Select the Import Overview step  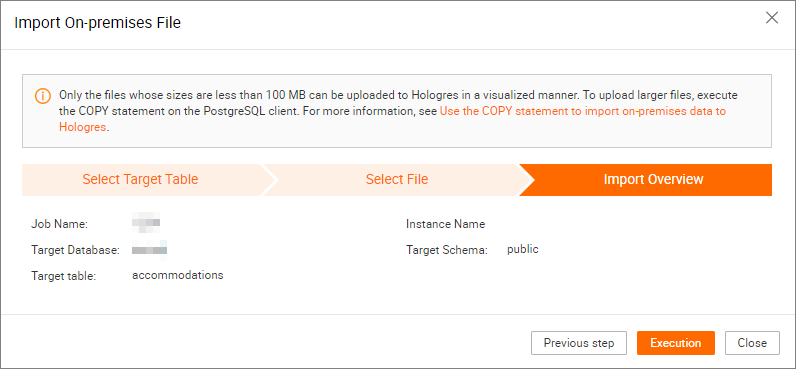pos(653,179)
